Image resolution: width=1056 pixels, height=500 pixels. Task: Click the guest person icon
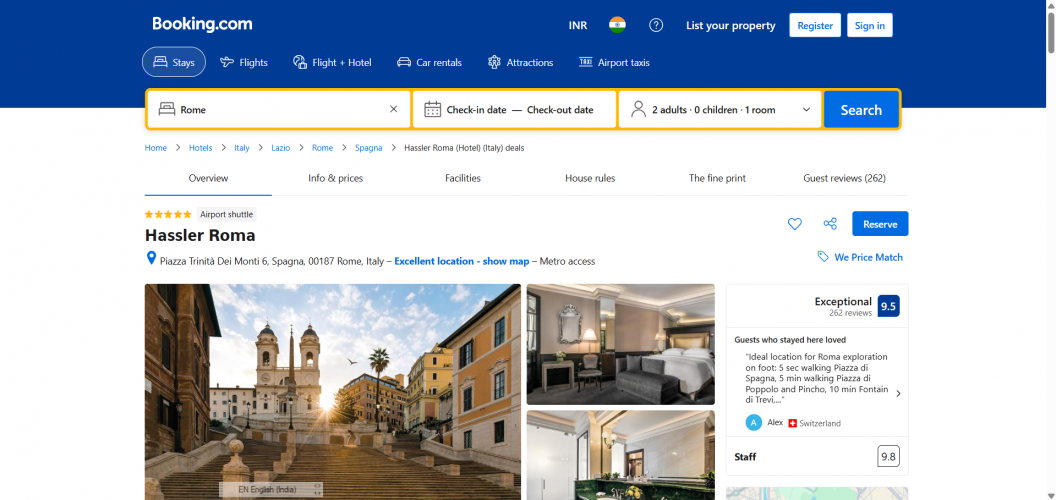click(x=638, y=109)
